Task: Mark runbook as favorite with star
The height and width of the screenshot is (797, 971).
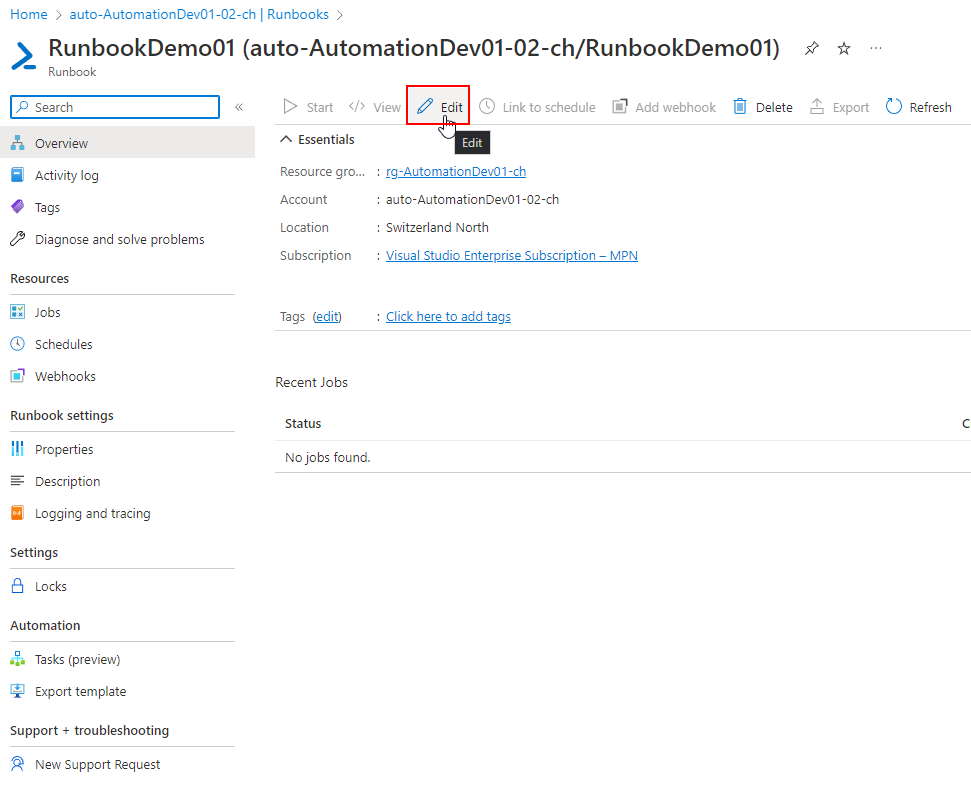Action: (x=843, y=48)
